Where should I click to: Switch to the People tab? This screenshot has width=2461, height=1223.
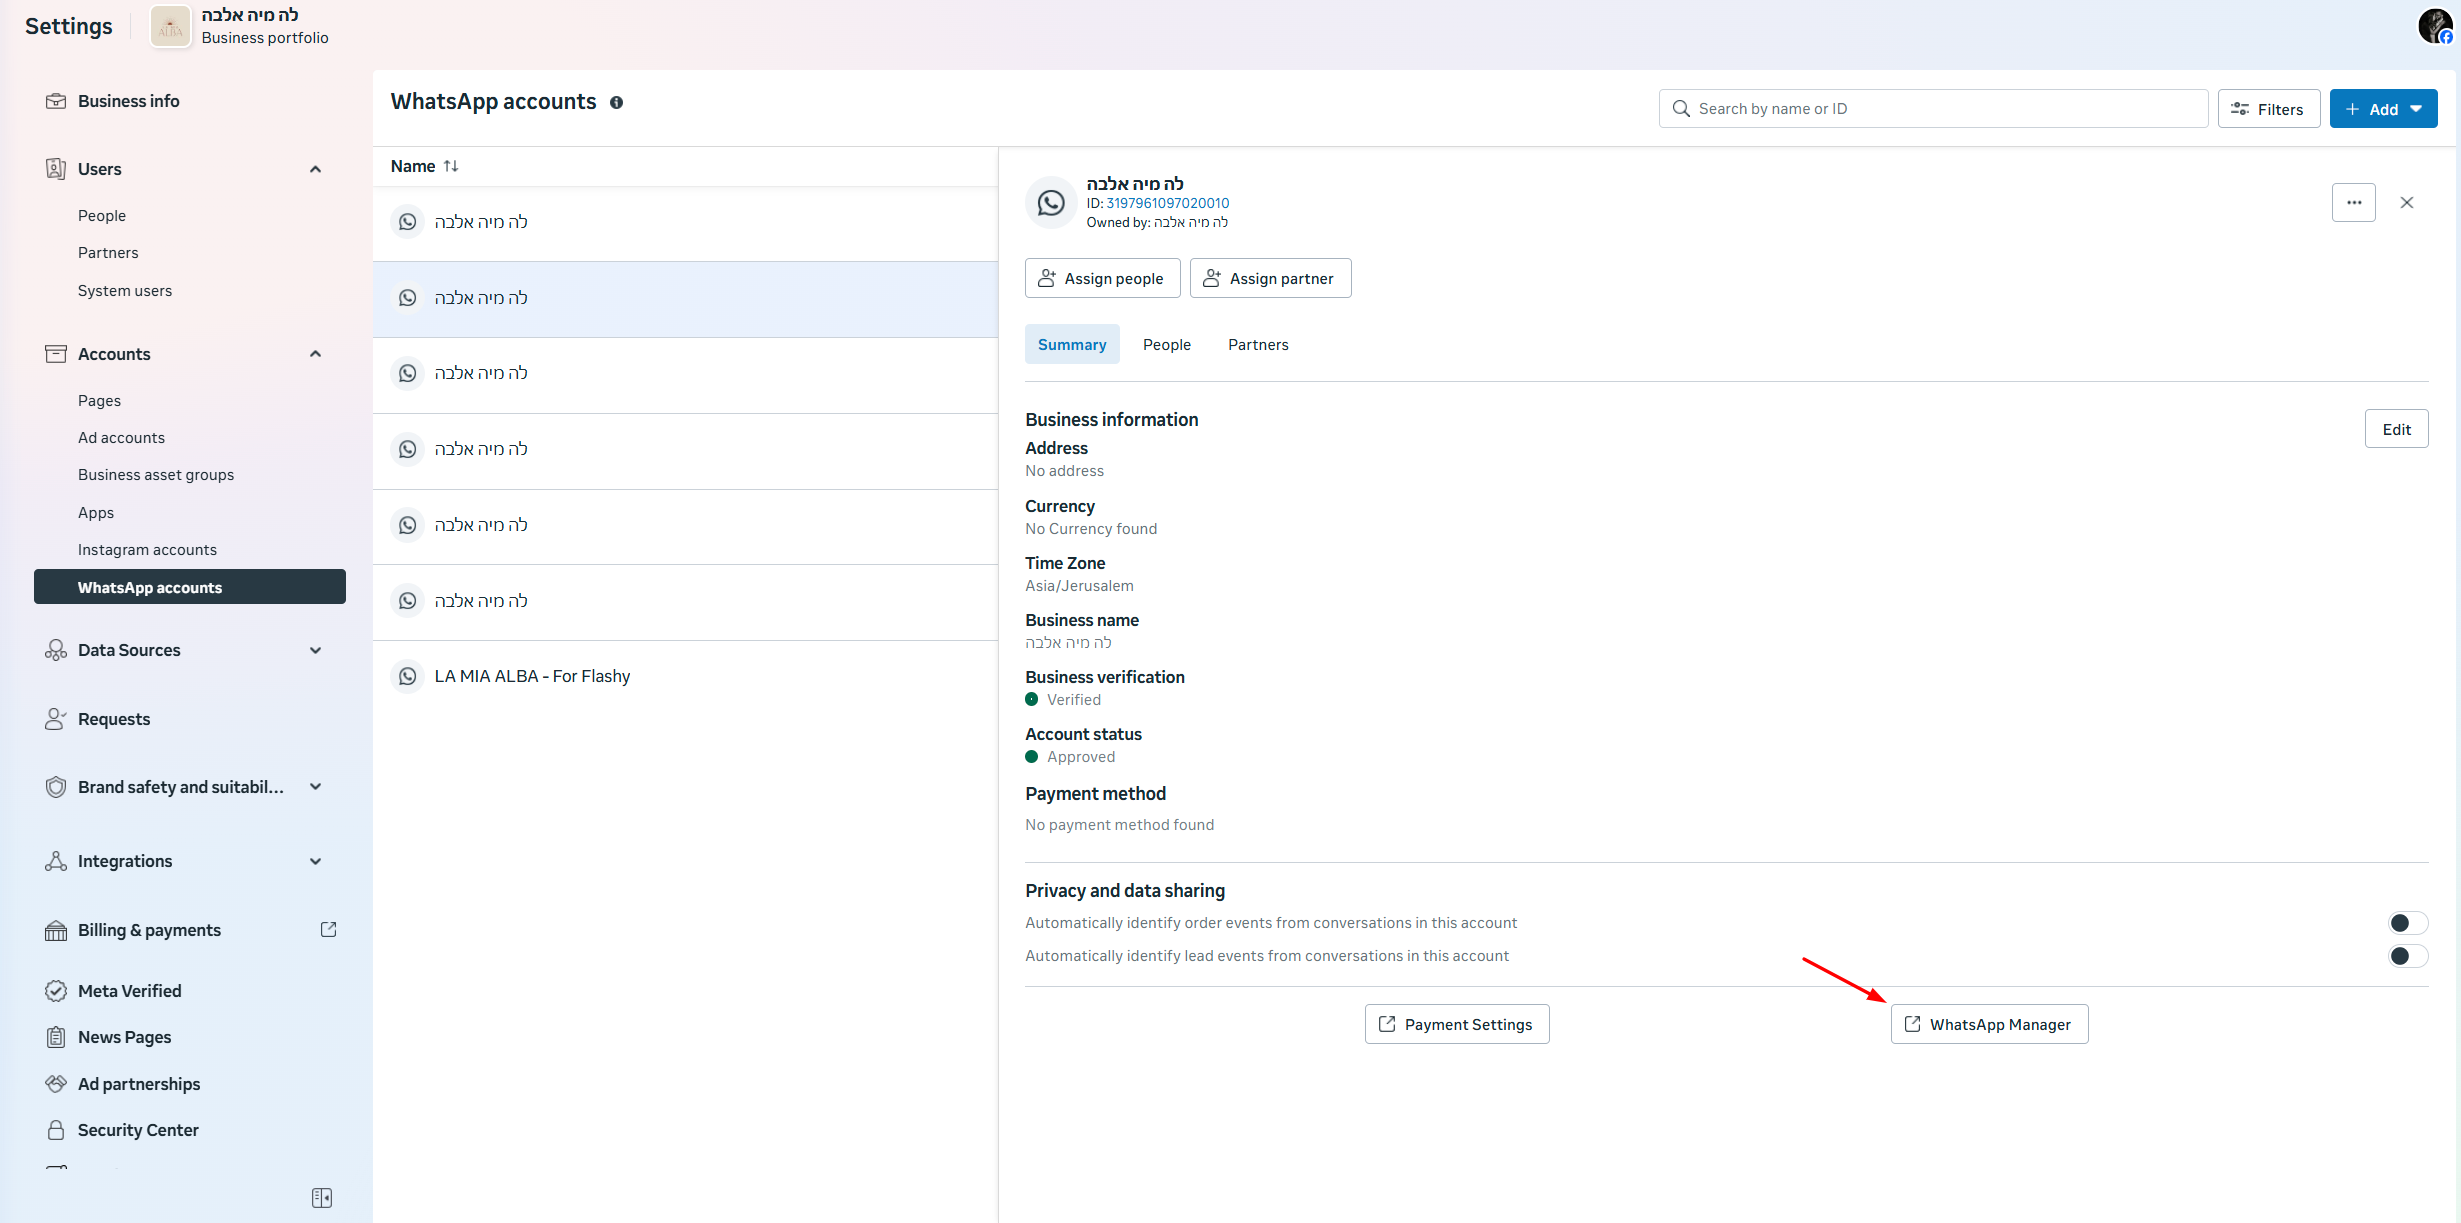click(1166, 344)
